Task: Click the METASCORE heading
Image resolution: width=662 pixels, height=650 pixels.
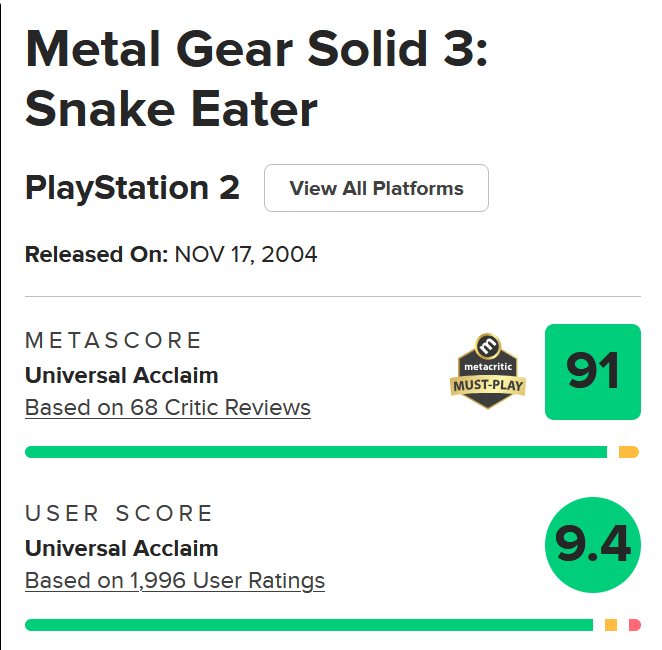Action: click(x=114, y=341)
